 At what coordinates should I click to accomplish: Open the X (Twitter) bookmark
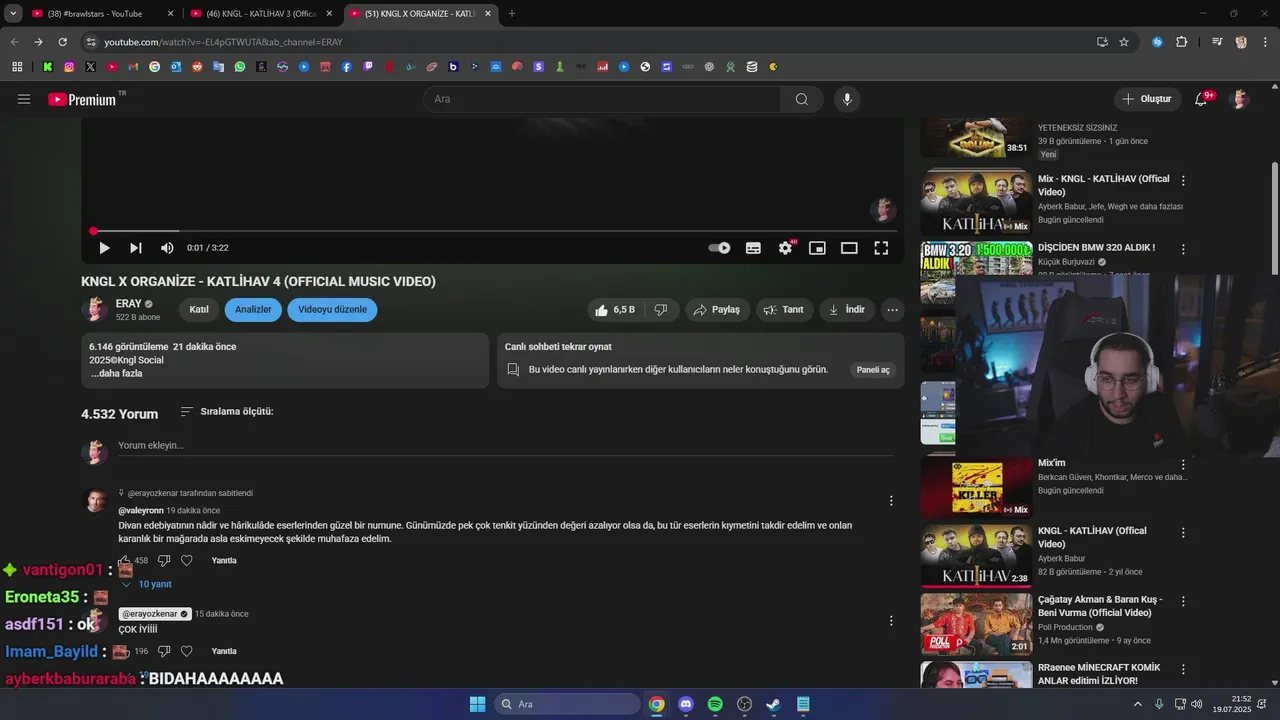coord(91,67)
